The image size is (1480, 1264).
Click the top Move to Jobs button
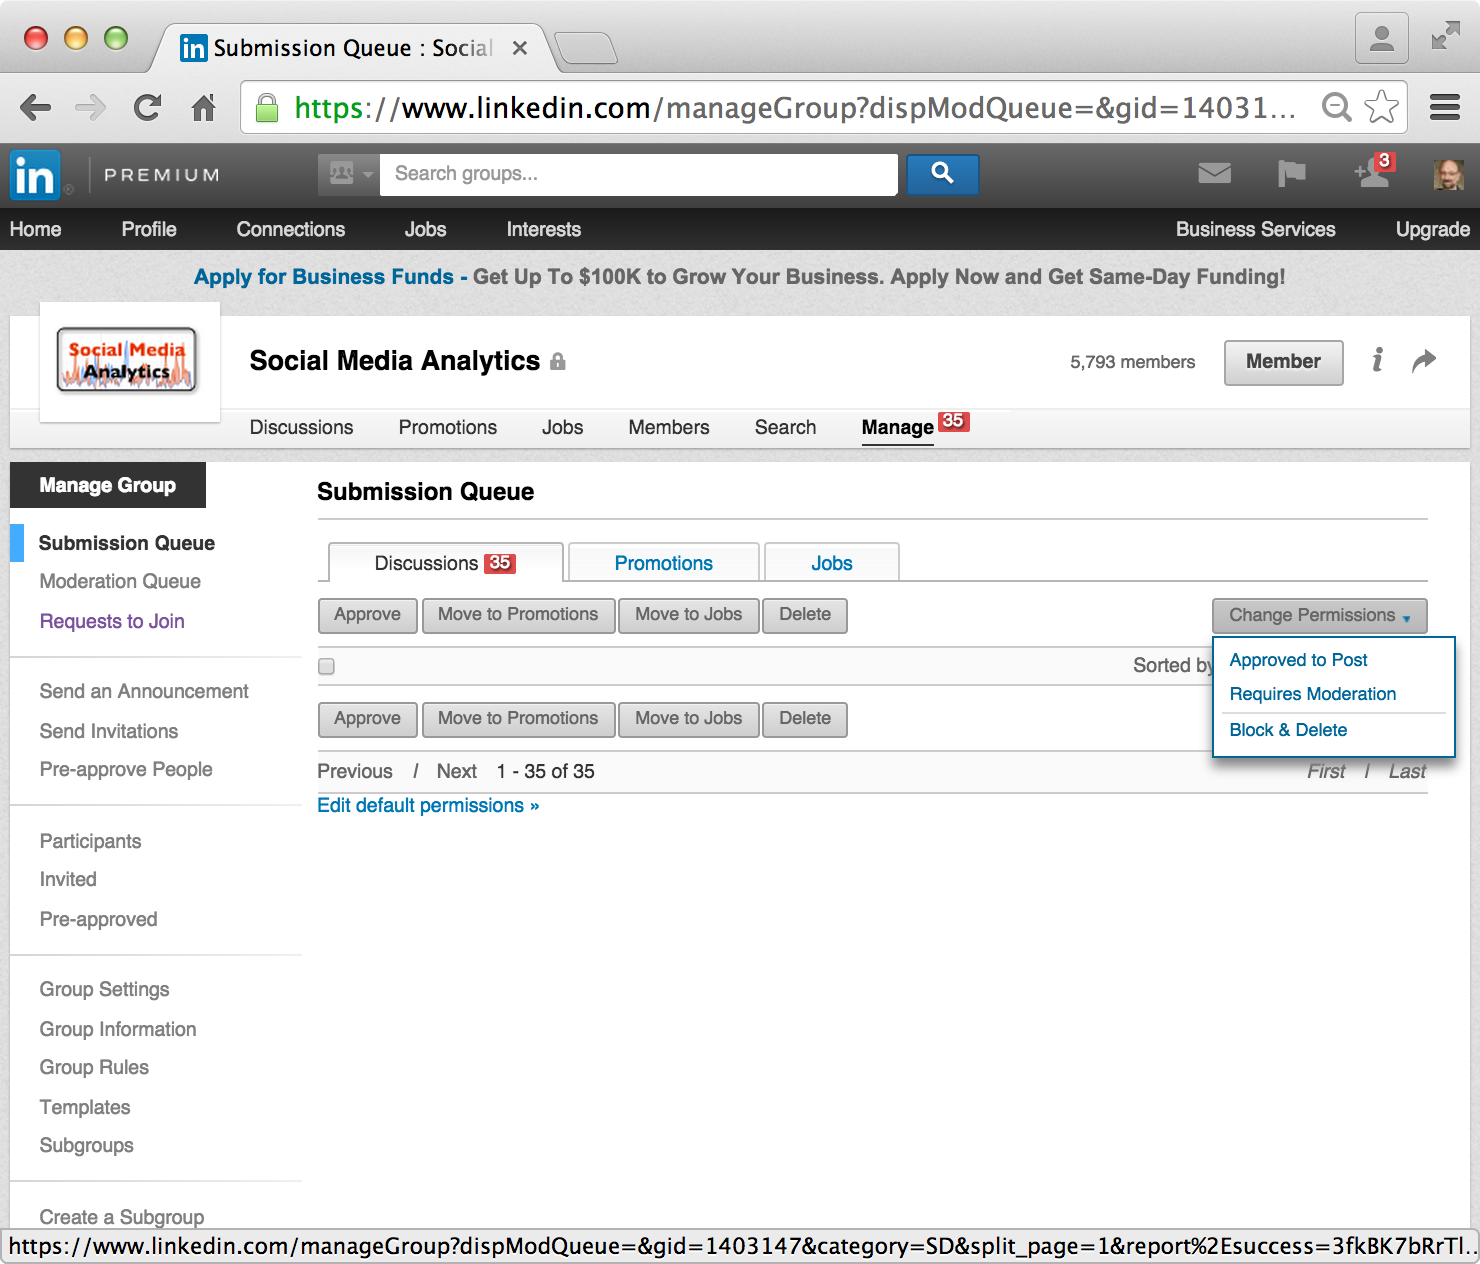689,615
